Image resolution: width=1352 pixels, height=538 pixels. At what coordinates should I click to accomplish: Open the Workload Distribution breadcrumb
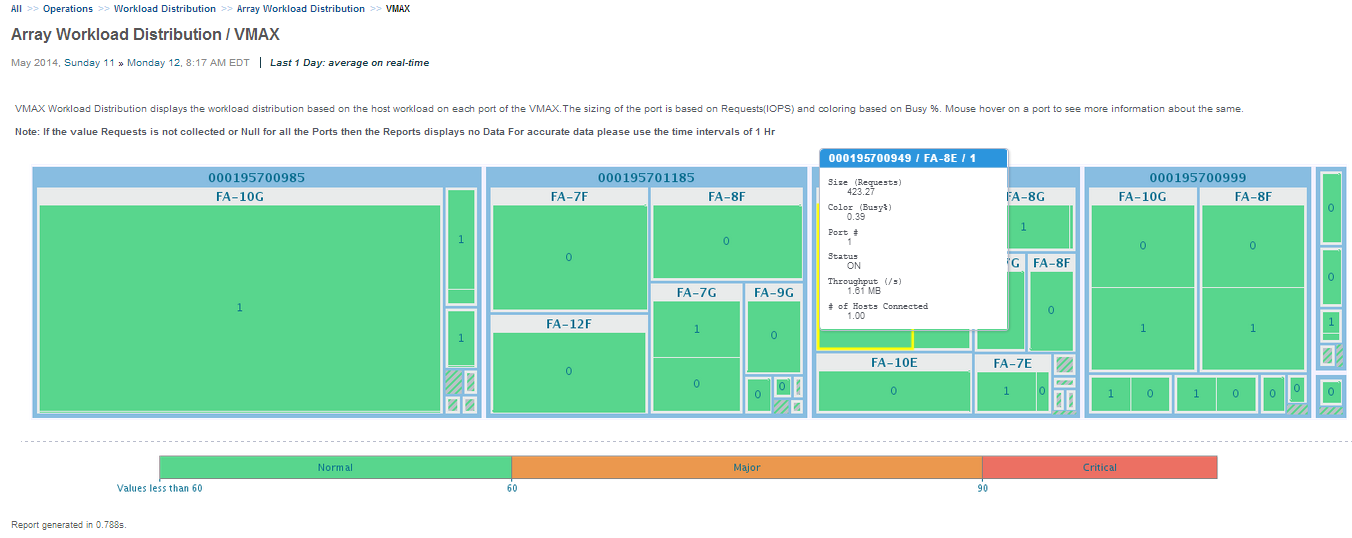pyautogui.click(x=165, y=9)
